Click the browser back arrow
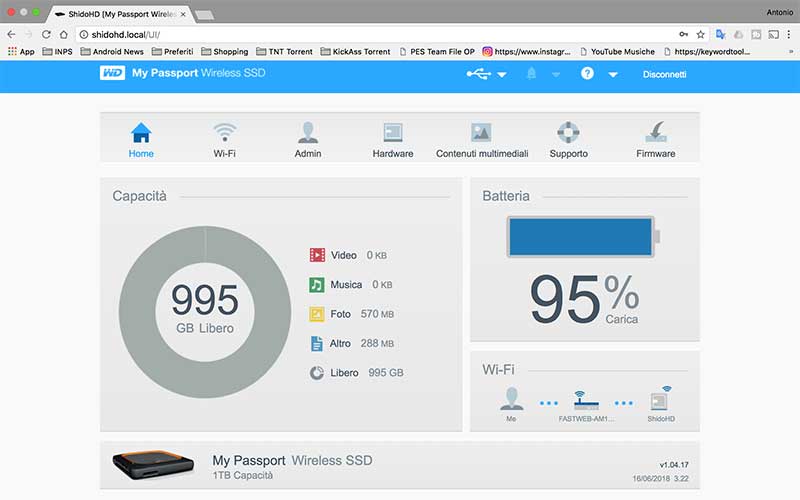This screenshot has width=800, height=500. point(11,35)
